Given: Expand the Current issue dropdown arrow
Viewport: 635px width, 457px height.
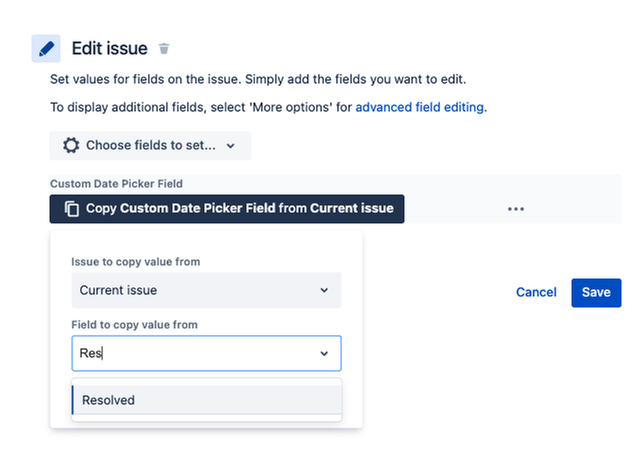Looking at the screenshot, I should tap(324, 290).
